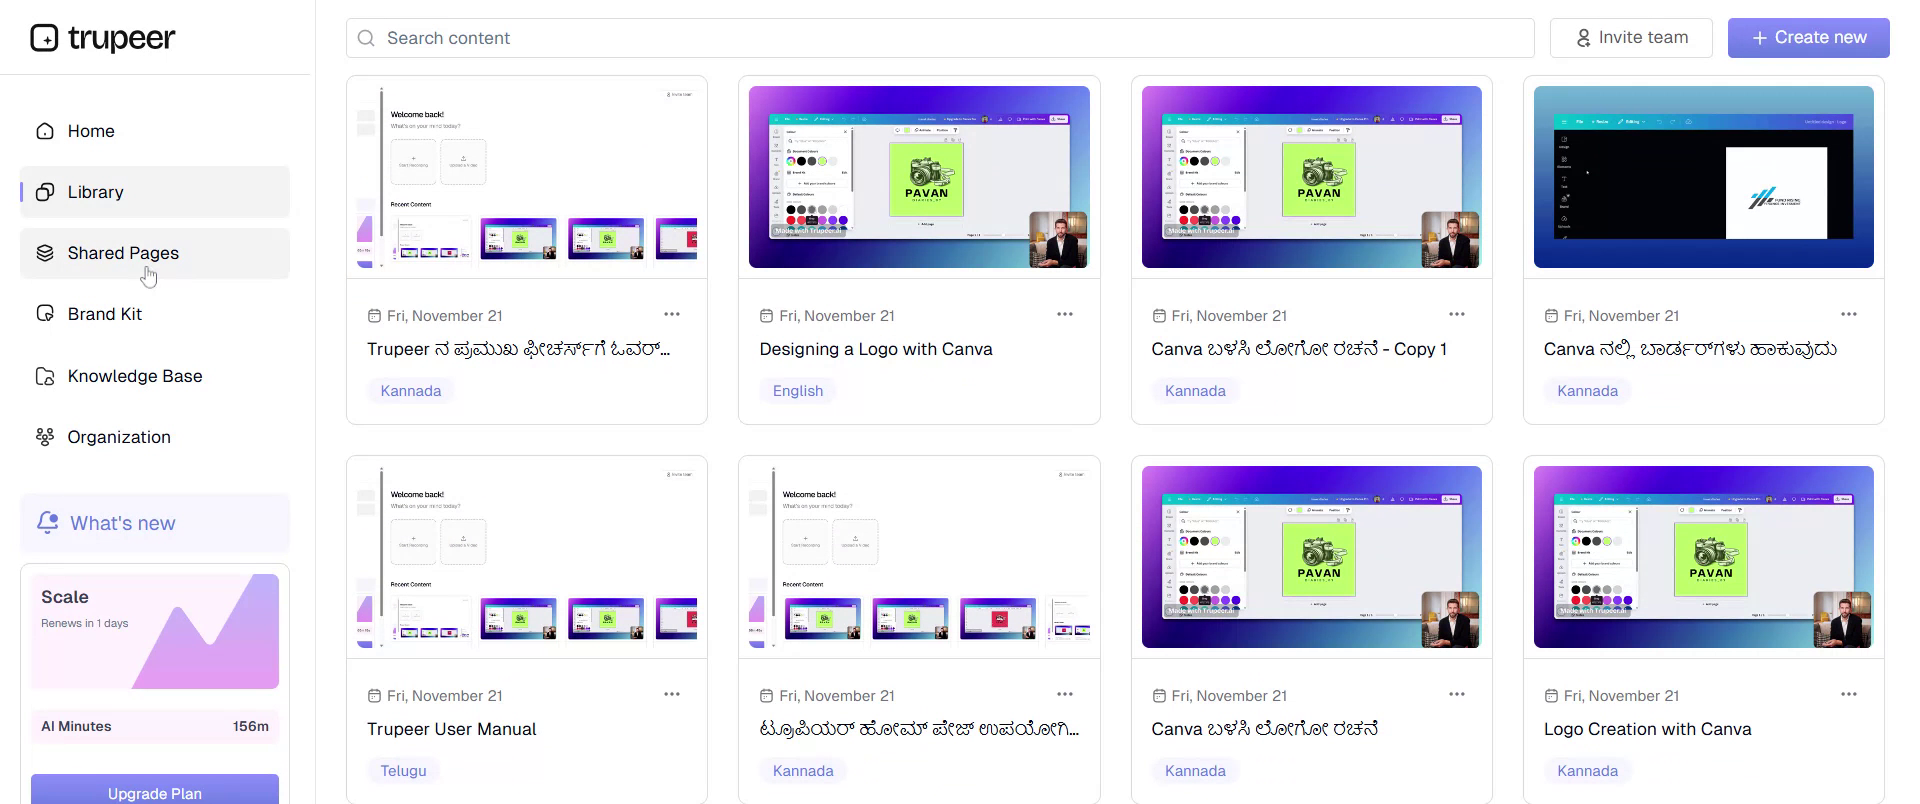
Task: Click title Designing a Logo with Canva
Action: click(x=876, y=349)
